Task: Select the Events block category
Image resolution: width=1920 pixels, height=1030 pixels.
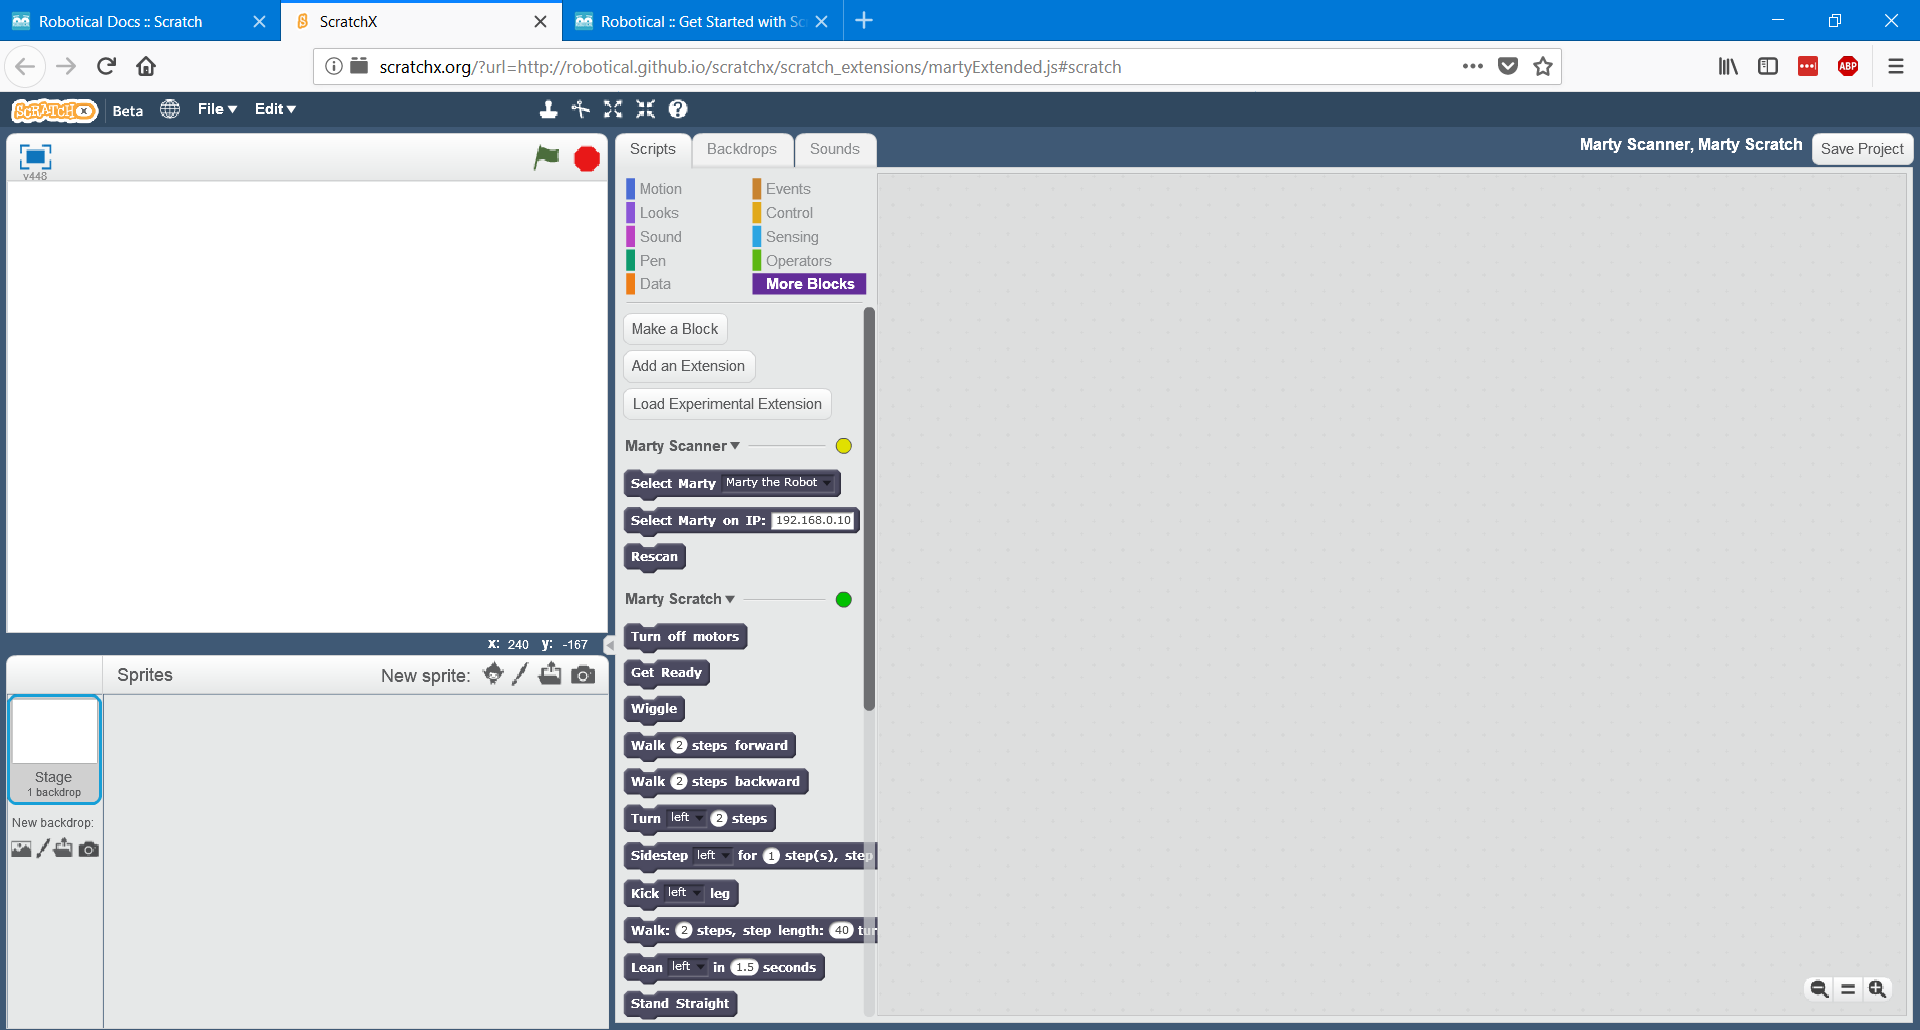Action: coord(788,189)
